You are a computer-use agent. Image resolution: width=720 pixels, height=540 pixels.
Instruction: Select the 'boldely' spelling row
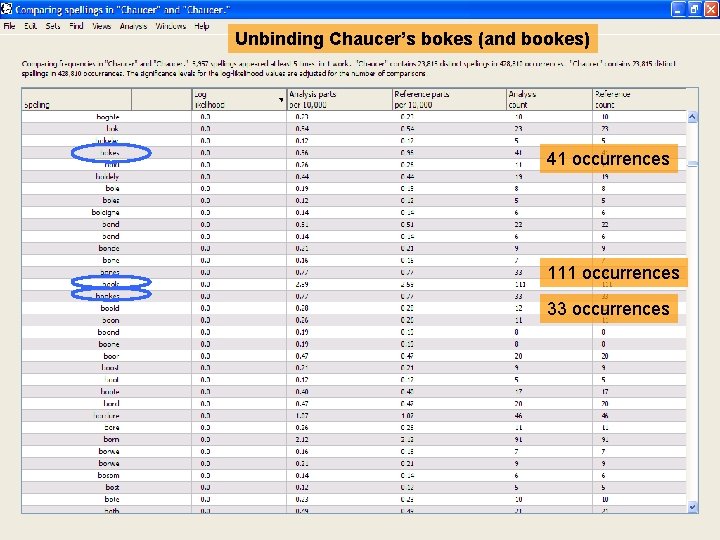[354, 176]
